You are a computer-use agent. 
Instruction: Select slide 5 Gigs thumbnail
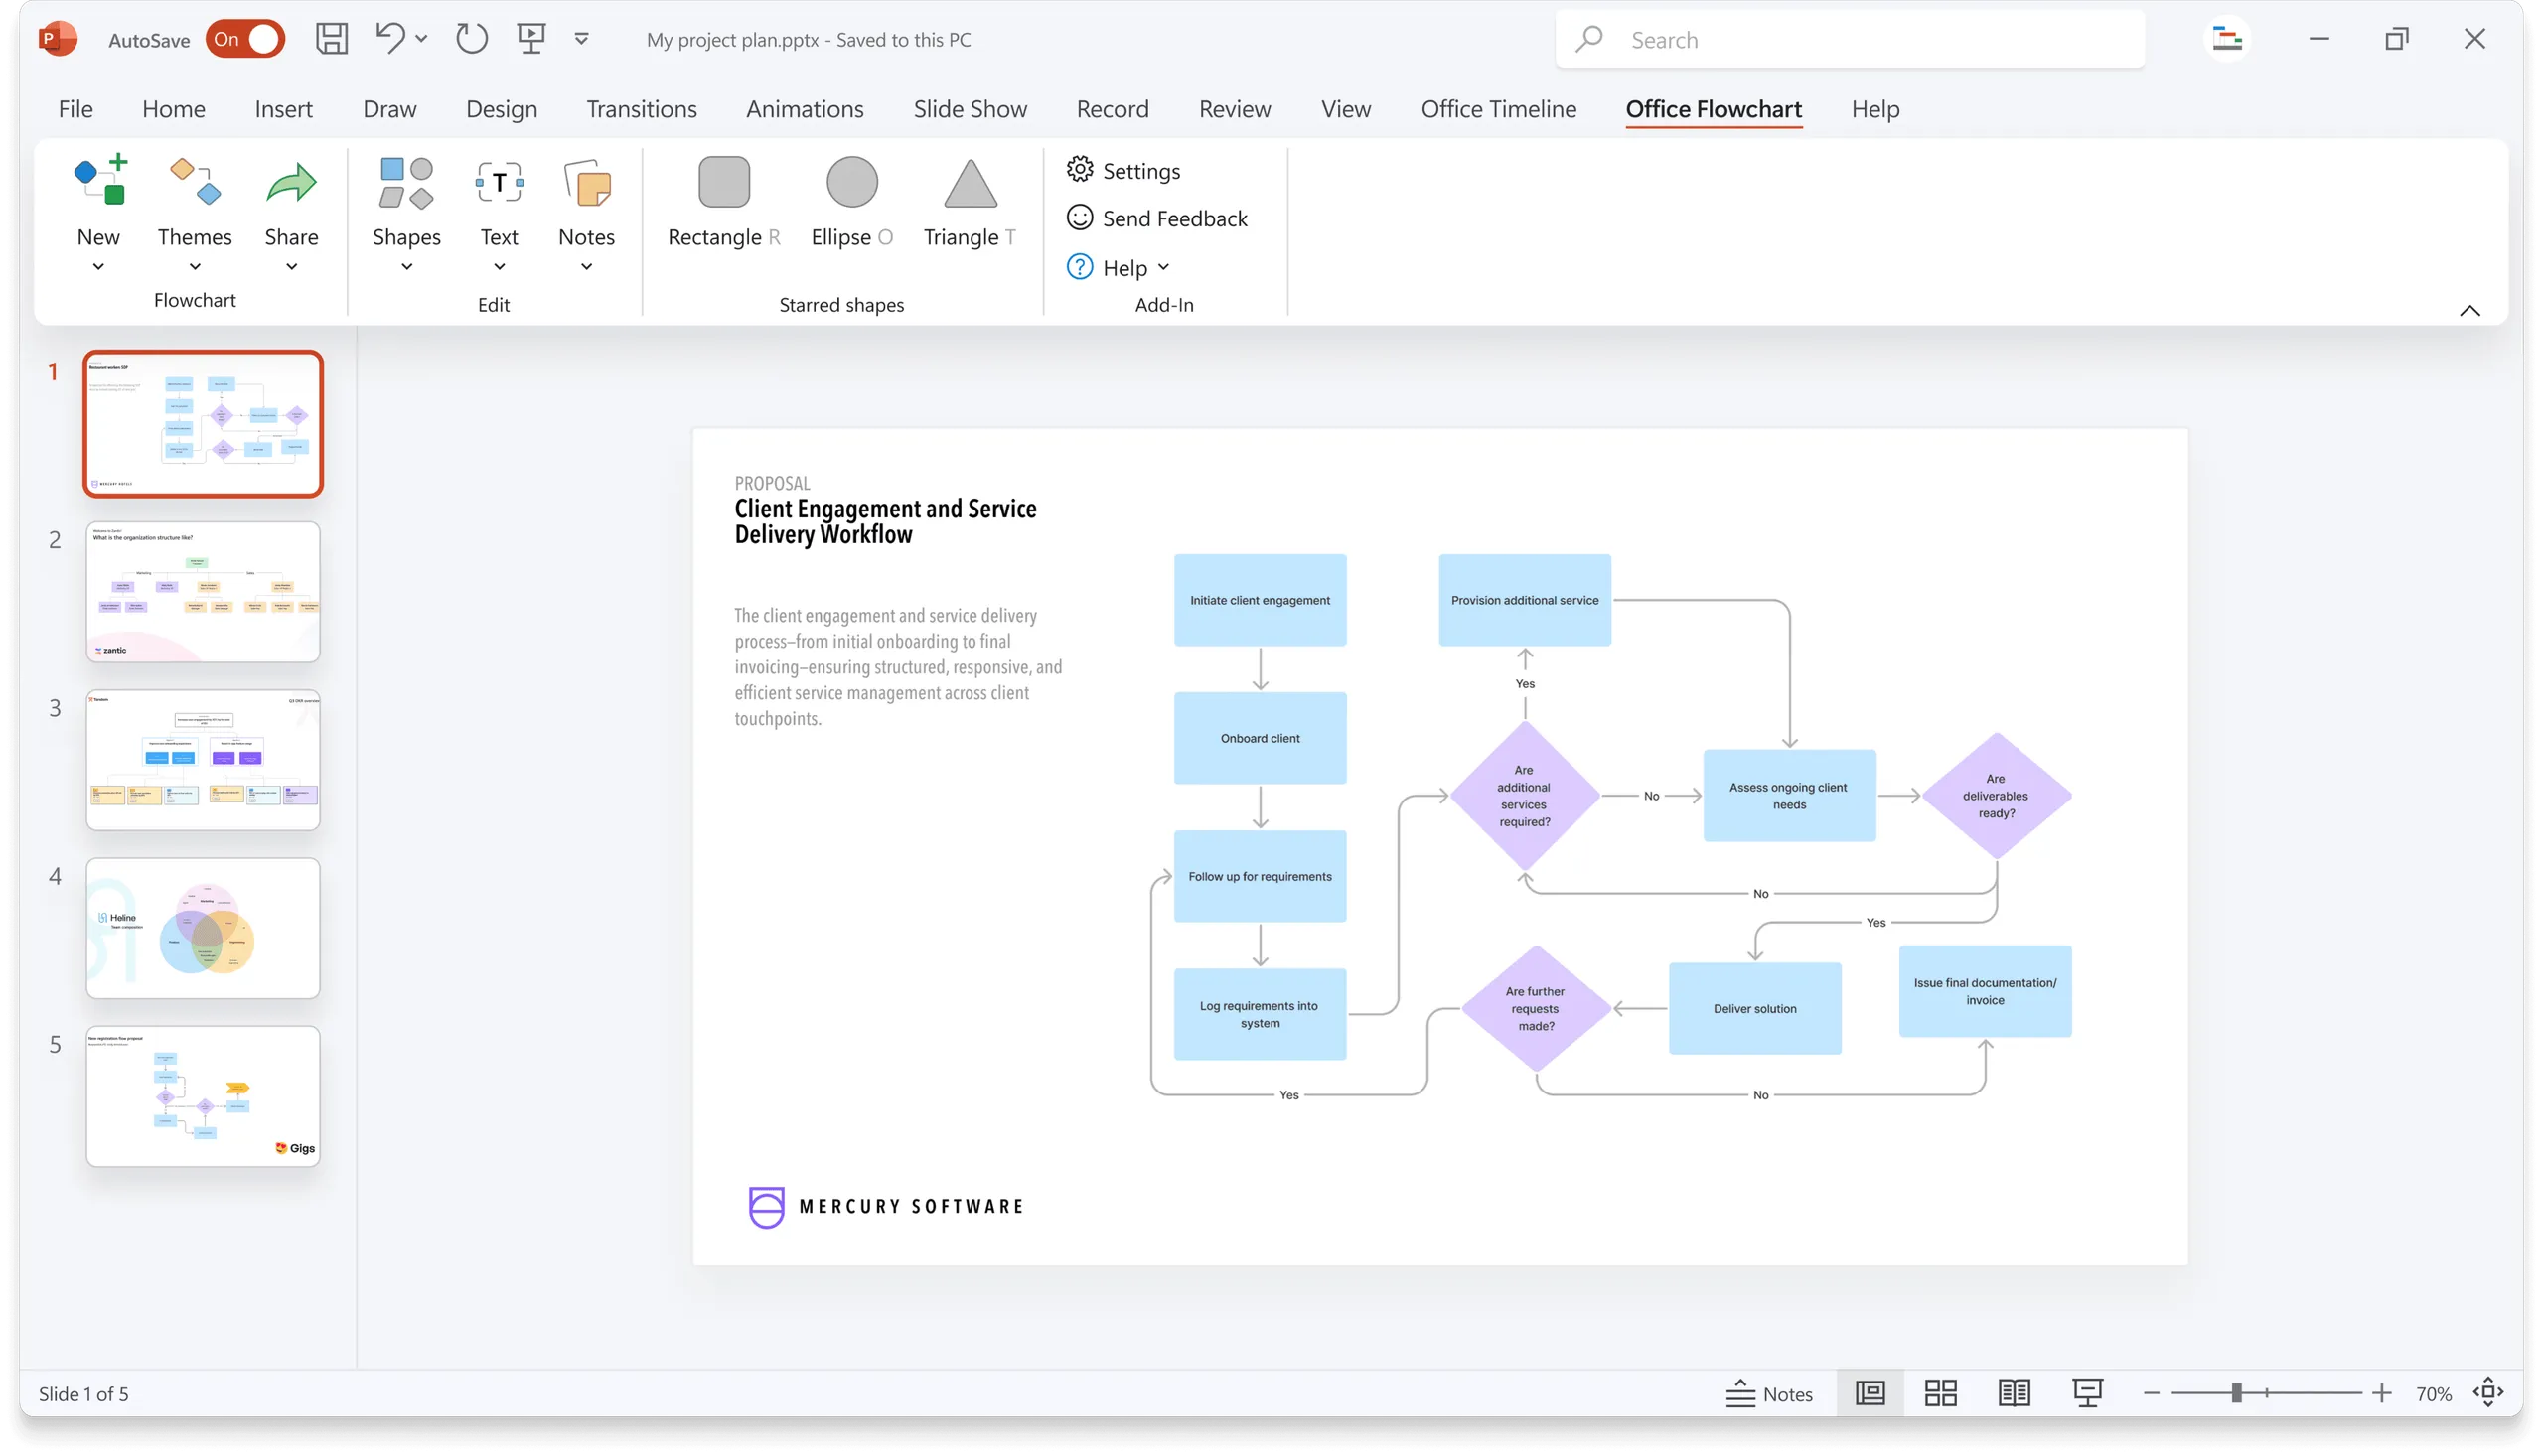tap(203, 1095)
